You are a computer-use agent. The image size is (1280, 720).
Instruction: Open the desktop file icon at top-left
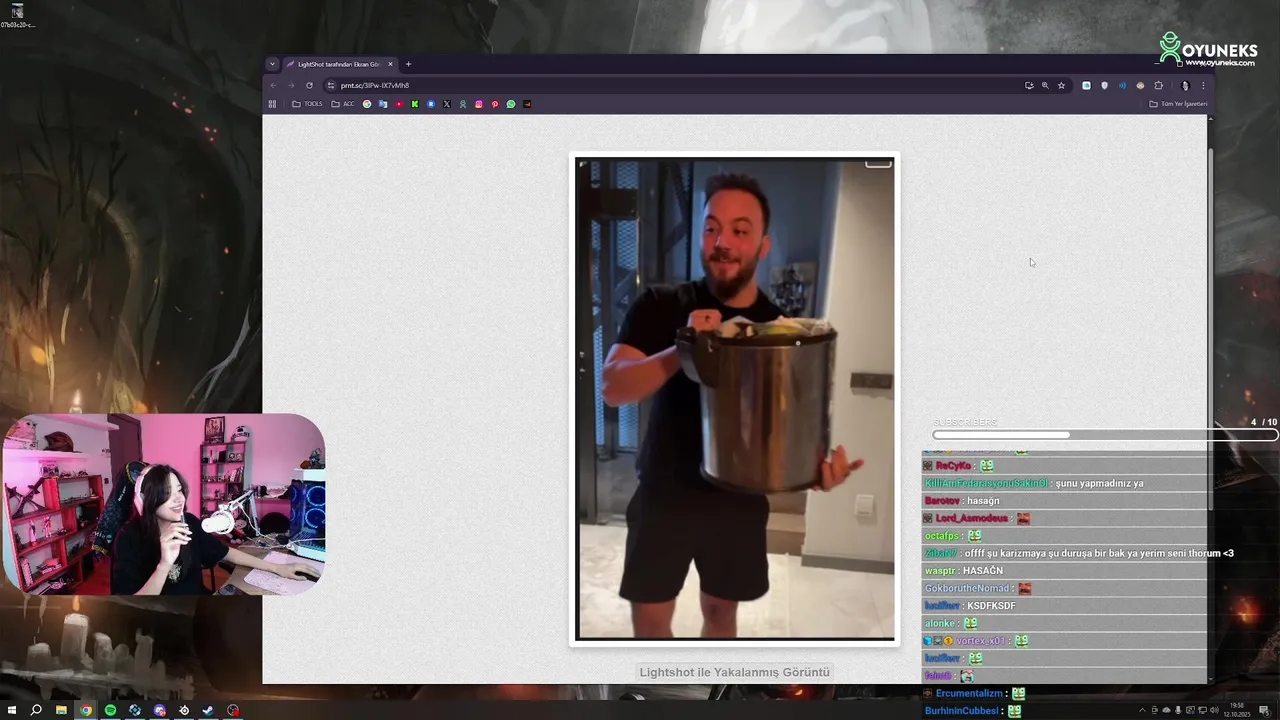click(x=17, y=15)
